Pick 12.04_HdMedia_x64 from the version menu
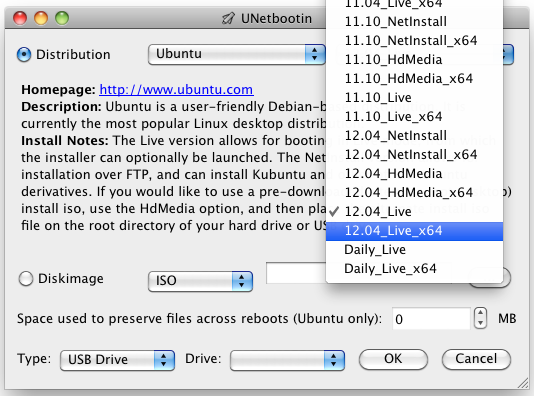Screen dimensions: 534x396 (x=414, y=193)
